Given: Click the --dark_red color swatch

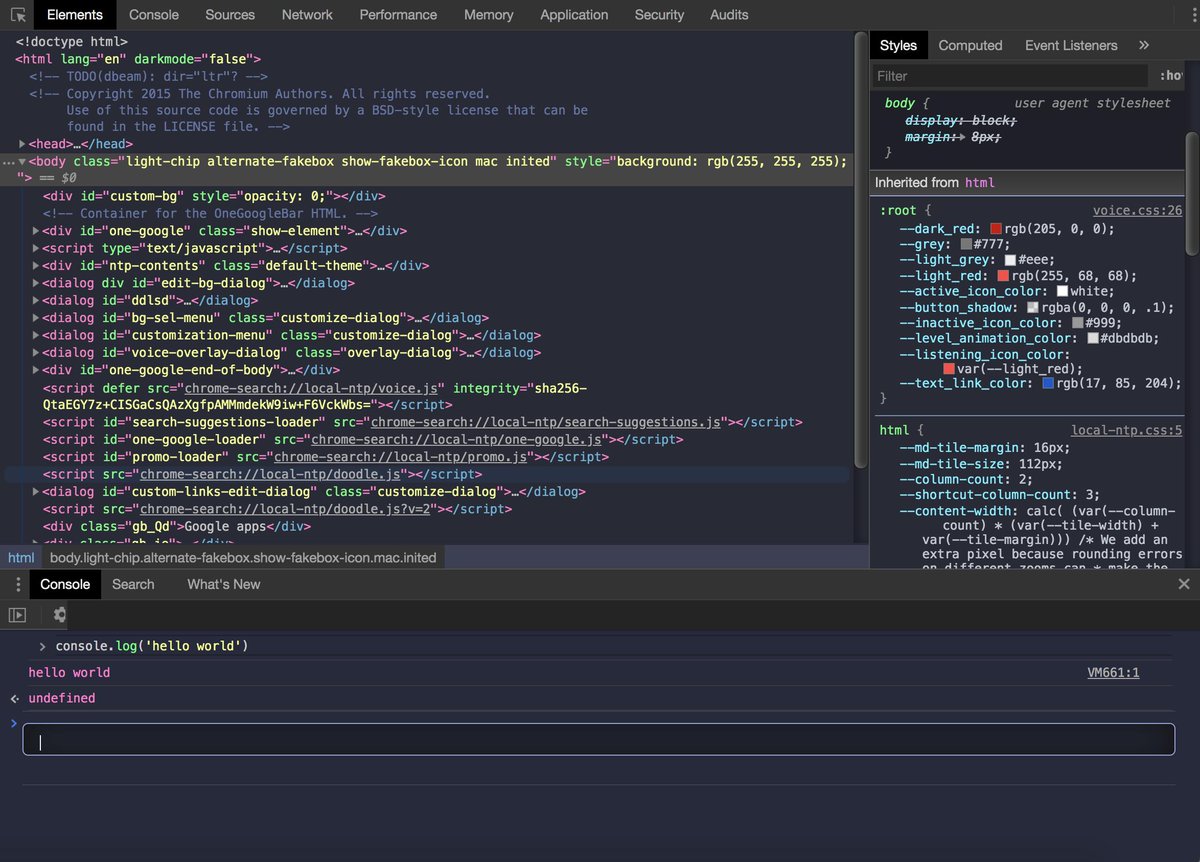Looking at the screenshot, I should tap(996, 229).
